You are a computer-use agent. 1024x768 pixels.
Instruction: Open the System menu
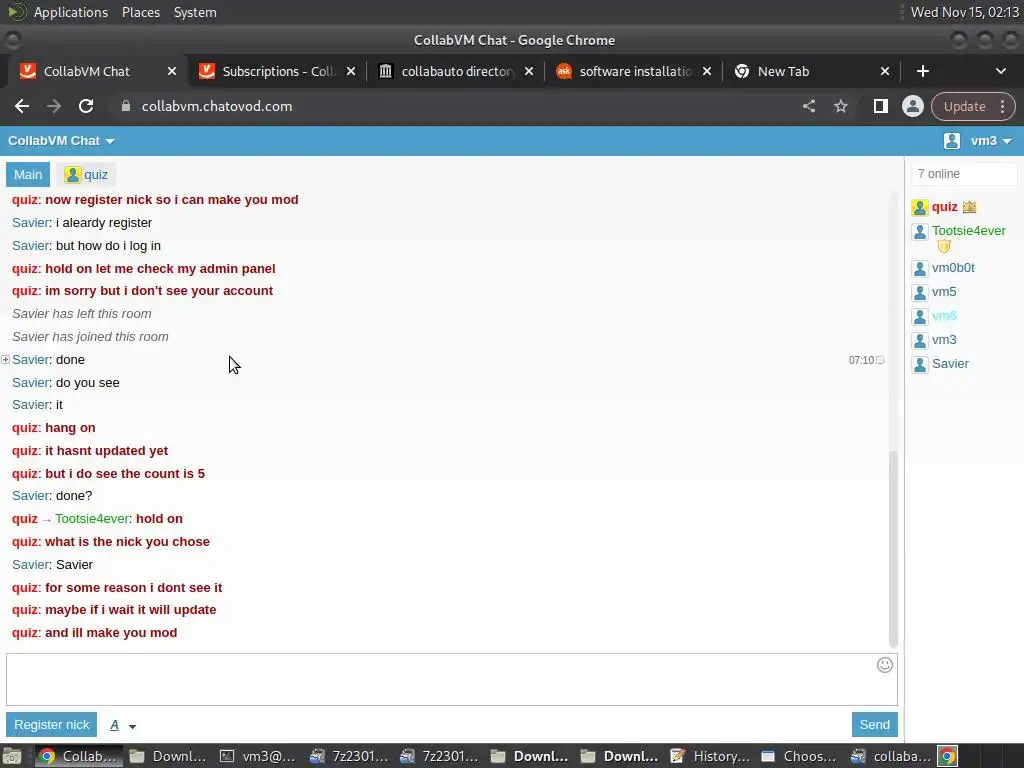click(195, 12)
